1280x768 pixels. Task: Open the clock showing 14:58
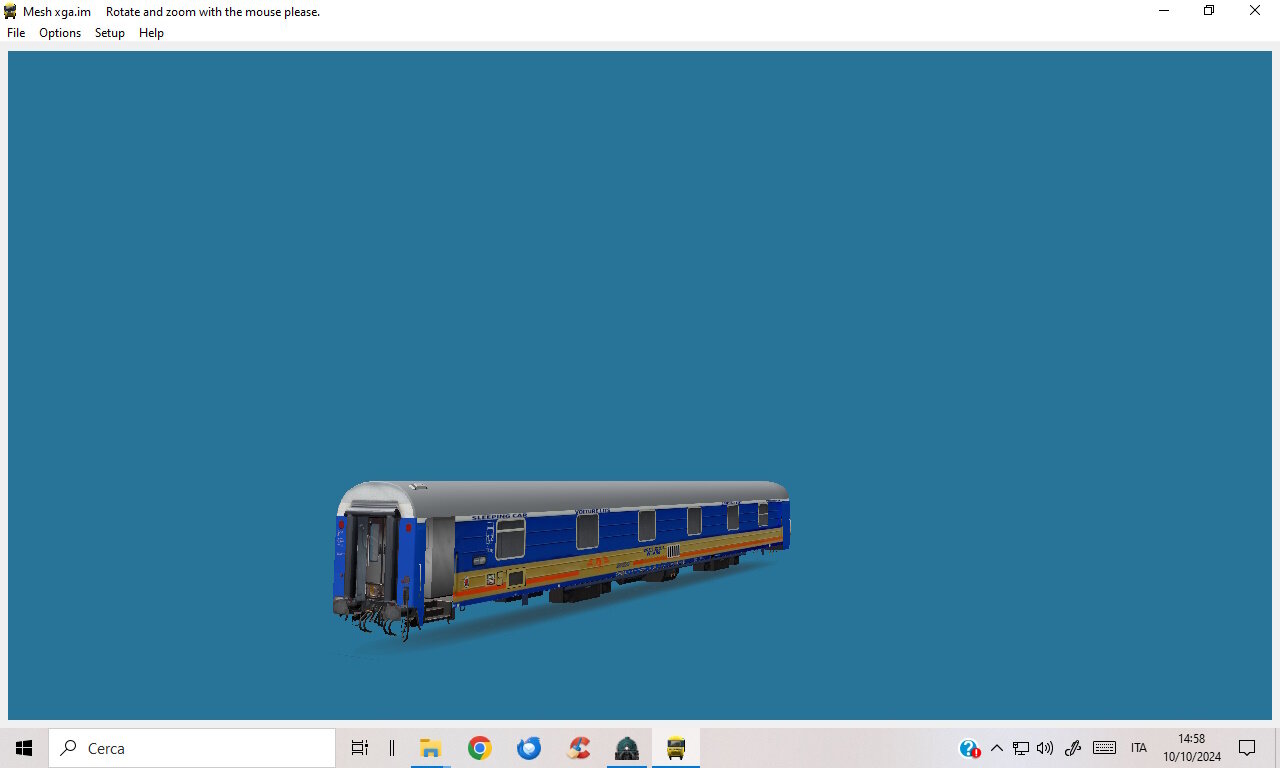tap(1192, 748)
